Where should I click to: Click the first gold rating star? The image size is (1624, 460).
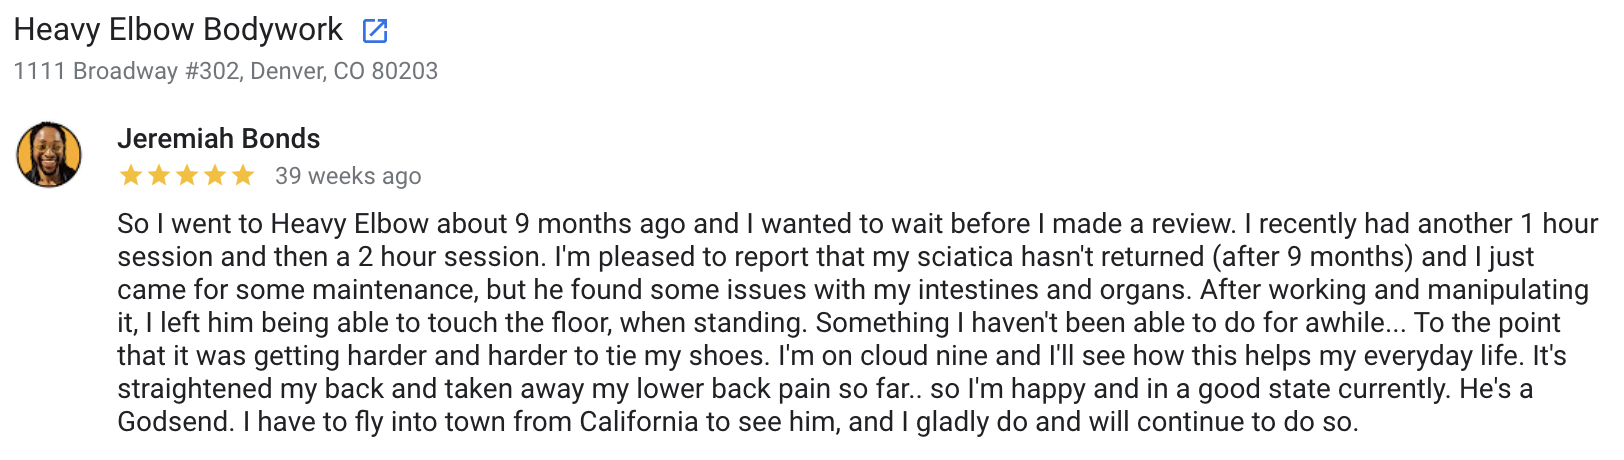tap(131, 176)
